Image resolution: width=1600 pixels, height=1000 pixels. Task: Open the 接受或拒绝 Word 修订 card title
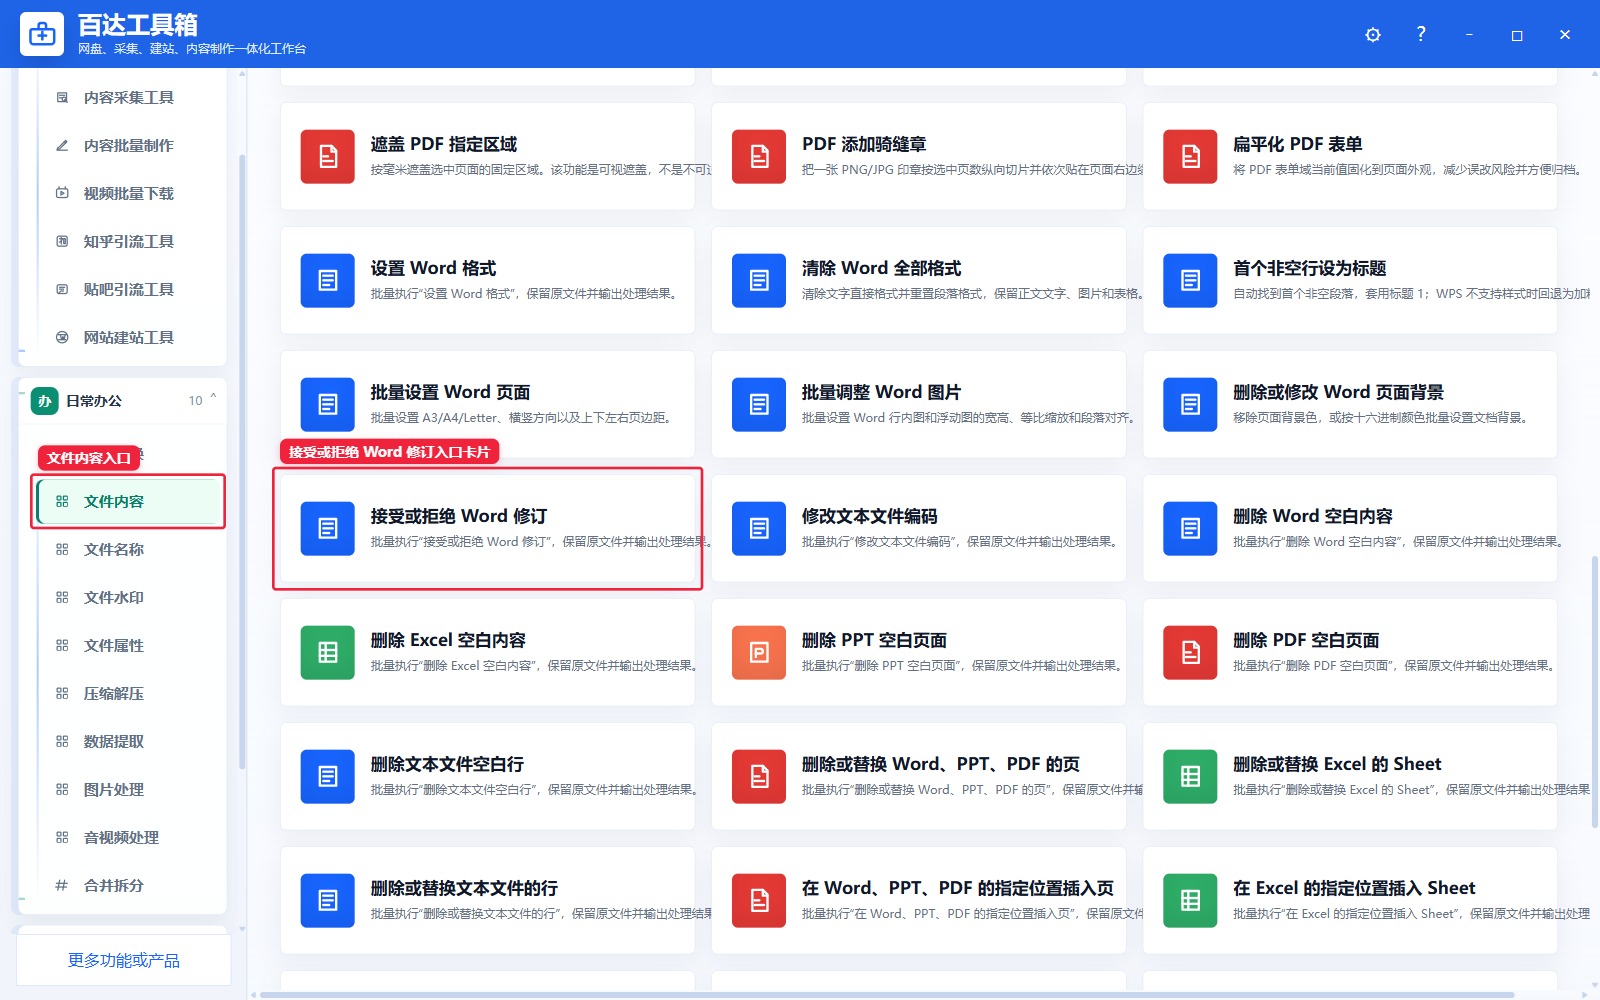458,516
